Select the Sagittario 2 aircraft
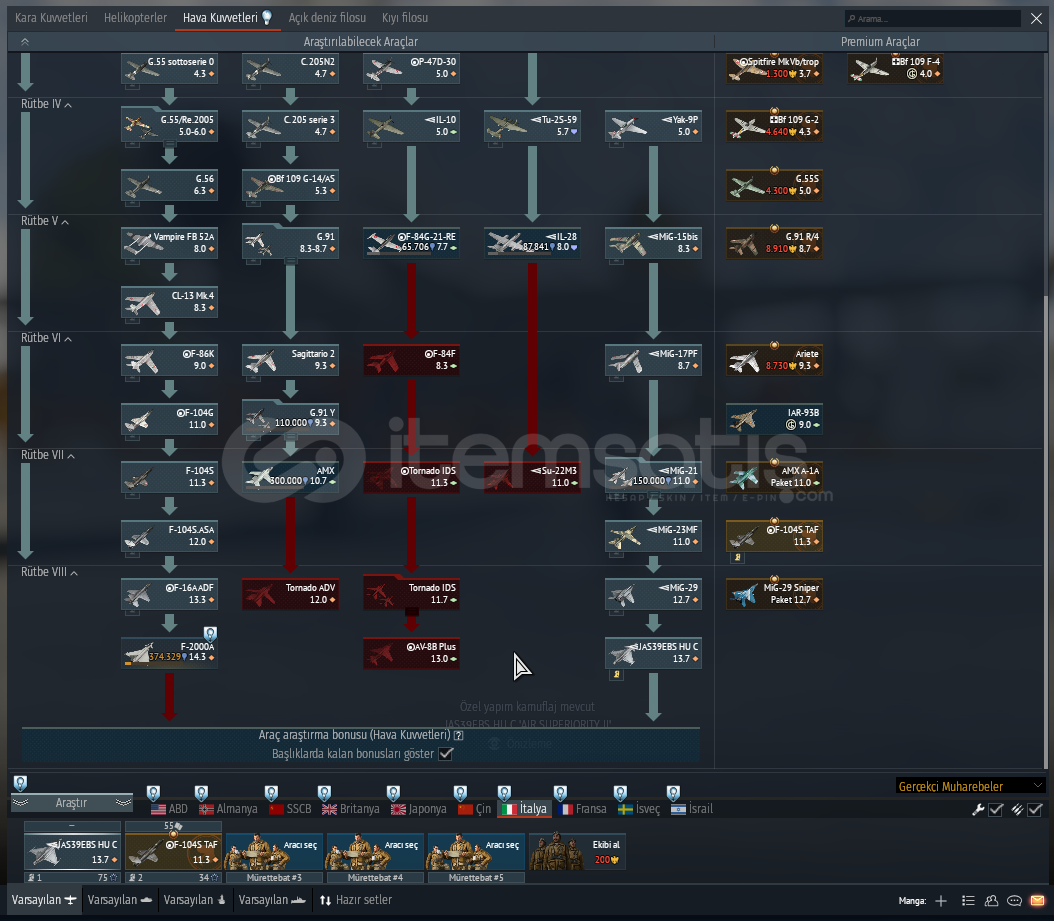Screen dimensions: 1054x921 290,360
